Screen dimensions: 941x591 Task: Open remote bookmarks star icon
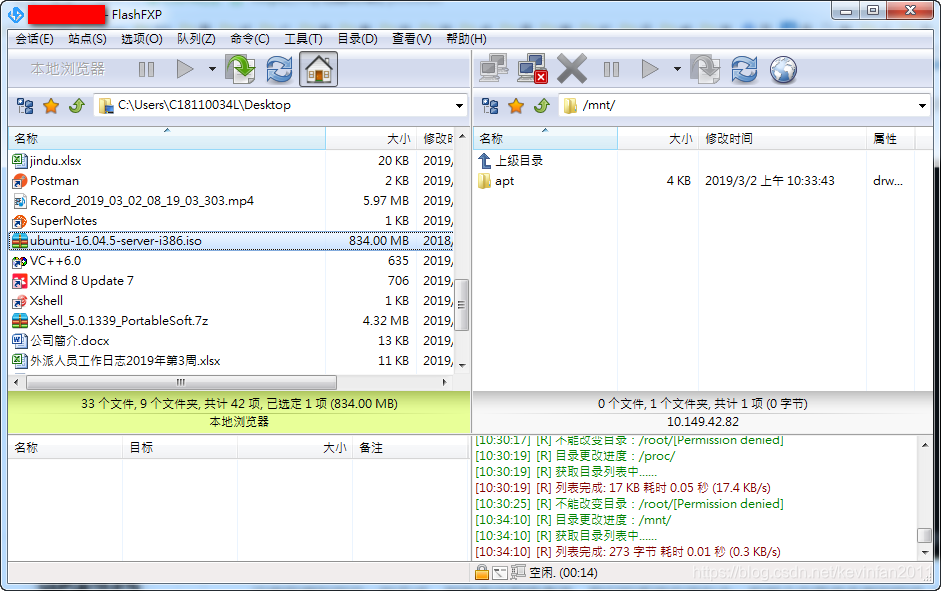click(x=516, y=106)
